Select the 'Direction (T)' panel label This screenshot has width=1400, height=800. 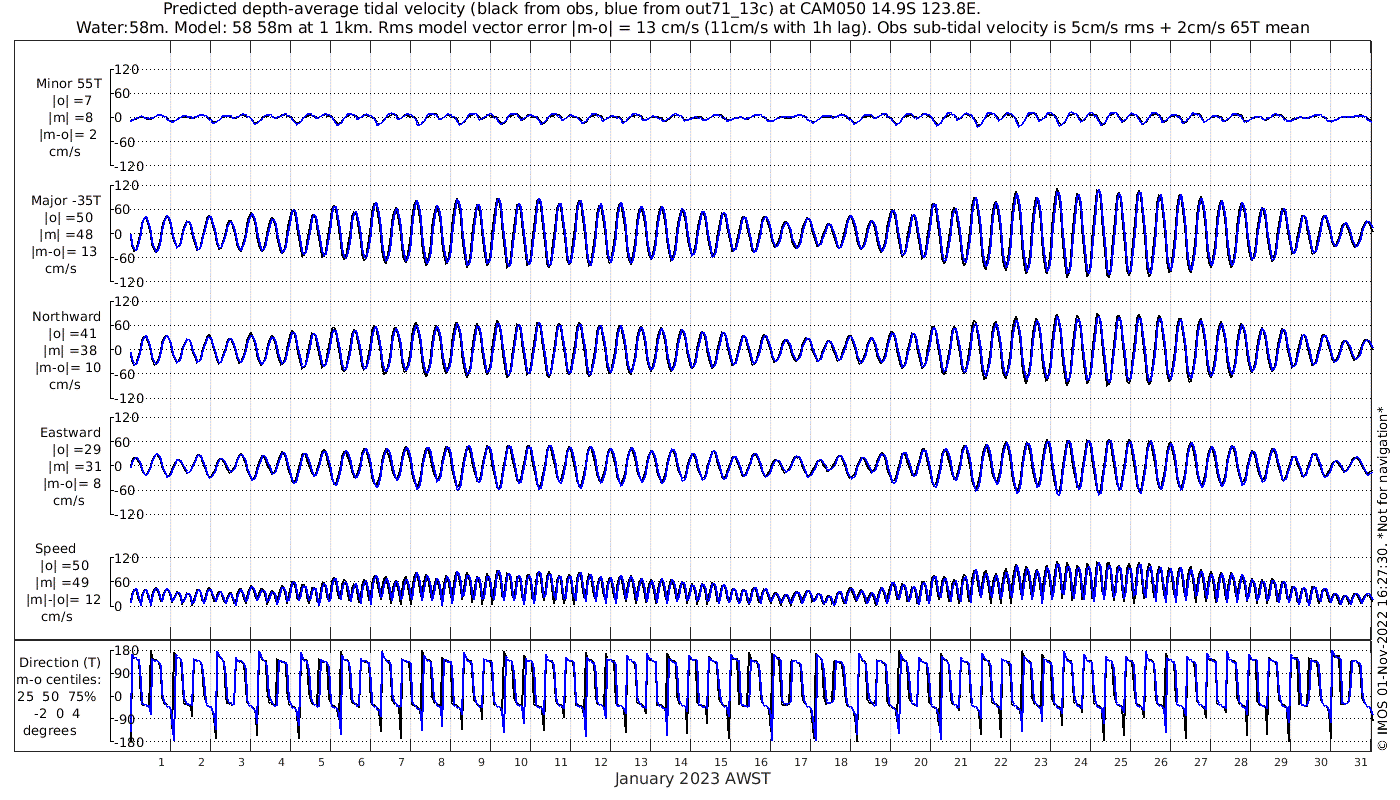[x=62, y=662]
